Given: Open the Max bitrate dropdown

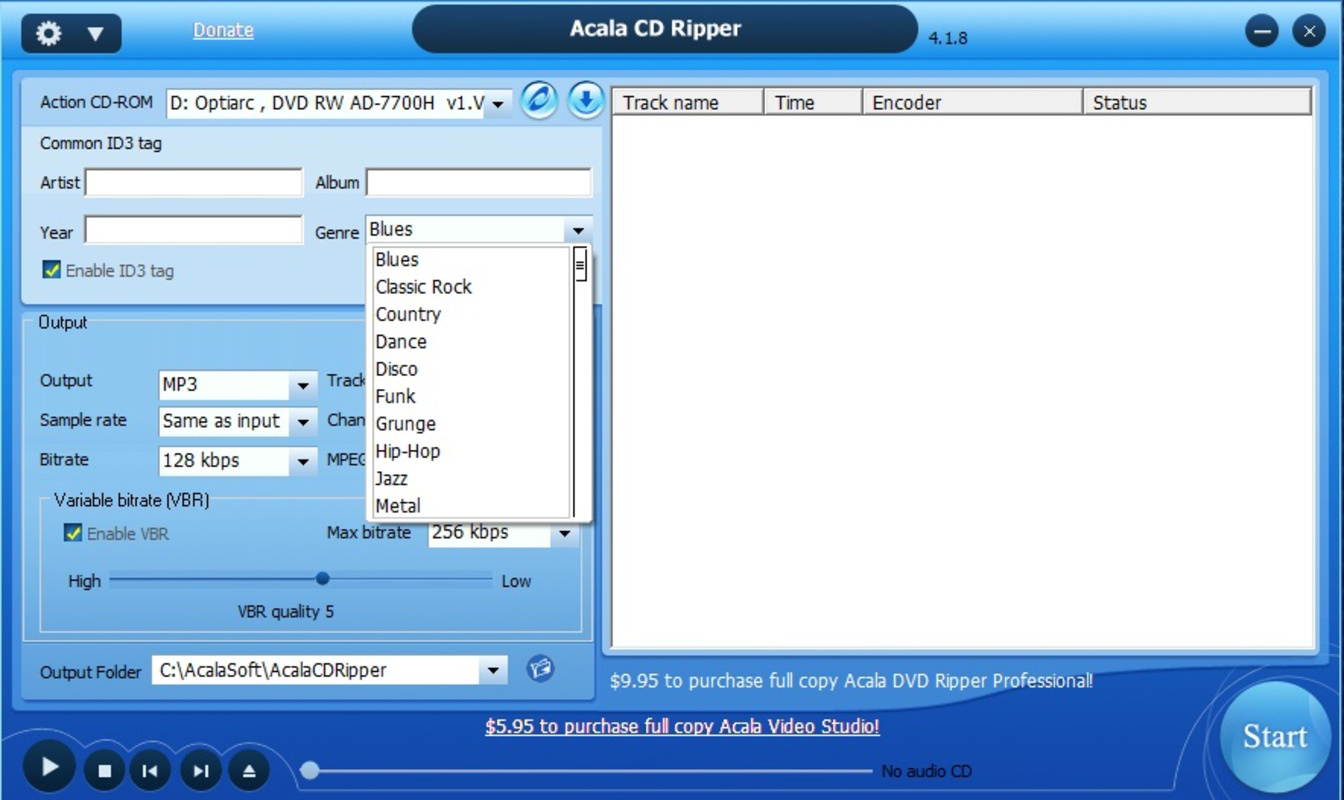Looking at the screenshot, I should pos(565,534).
